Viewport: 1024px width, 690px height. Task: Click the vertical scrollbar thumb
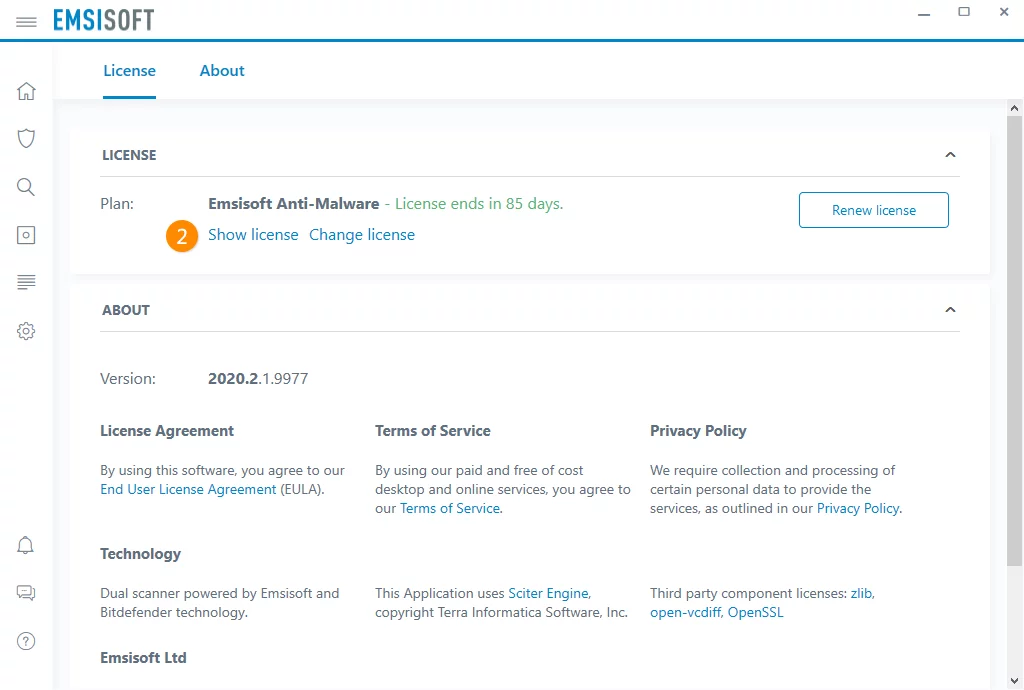click(x=1014, y=339)
